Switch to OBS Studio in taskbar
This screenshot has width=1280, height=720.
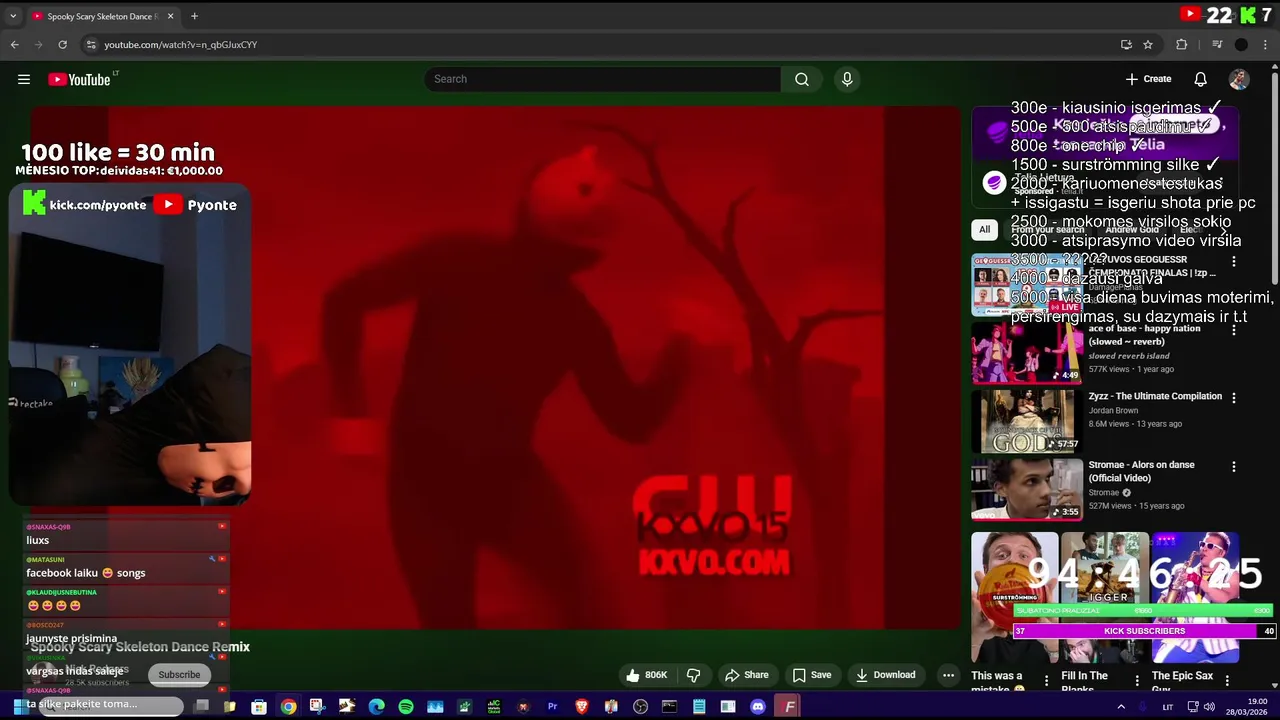coord(641,707)
